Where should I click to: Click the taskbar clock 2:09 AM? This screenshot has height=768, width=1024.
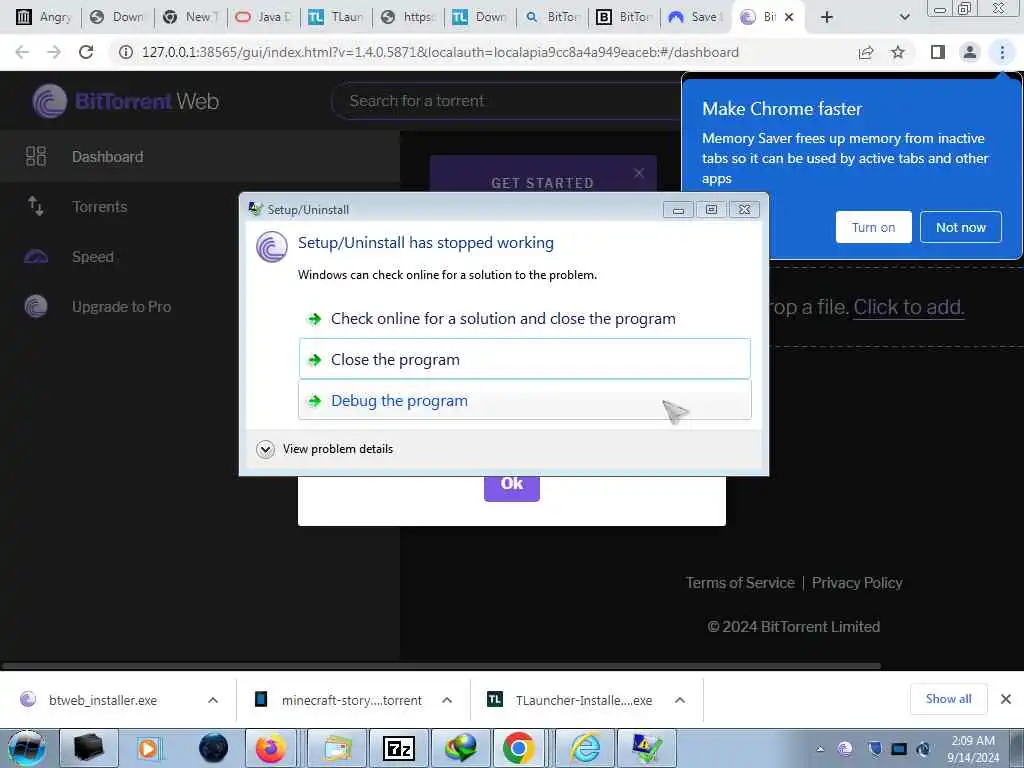click(973, 749)
